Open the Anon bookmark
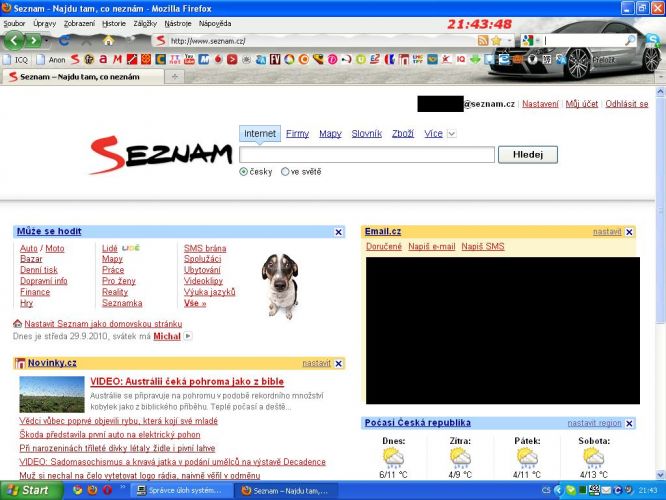The height and width of the screenshot is (500, 666). coord(51,59)
